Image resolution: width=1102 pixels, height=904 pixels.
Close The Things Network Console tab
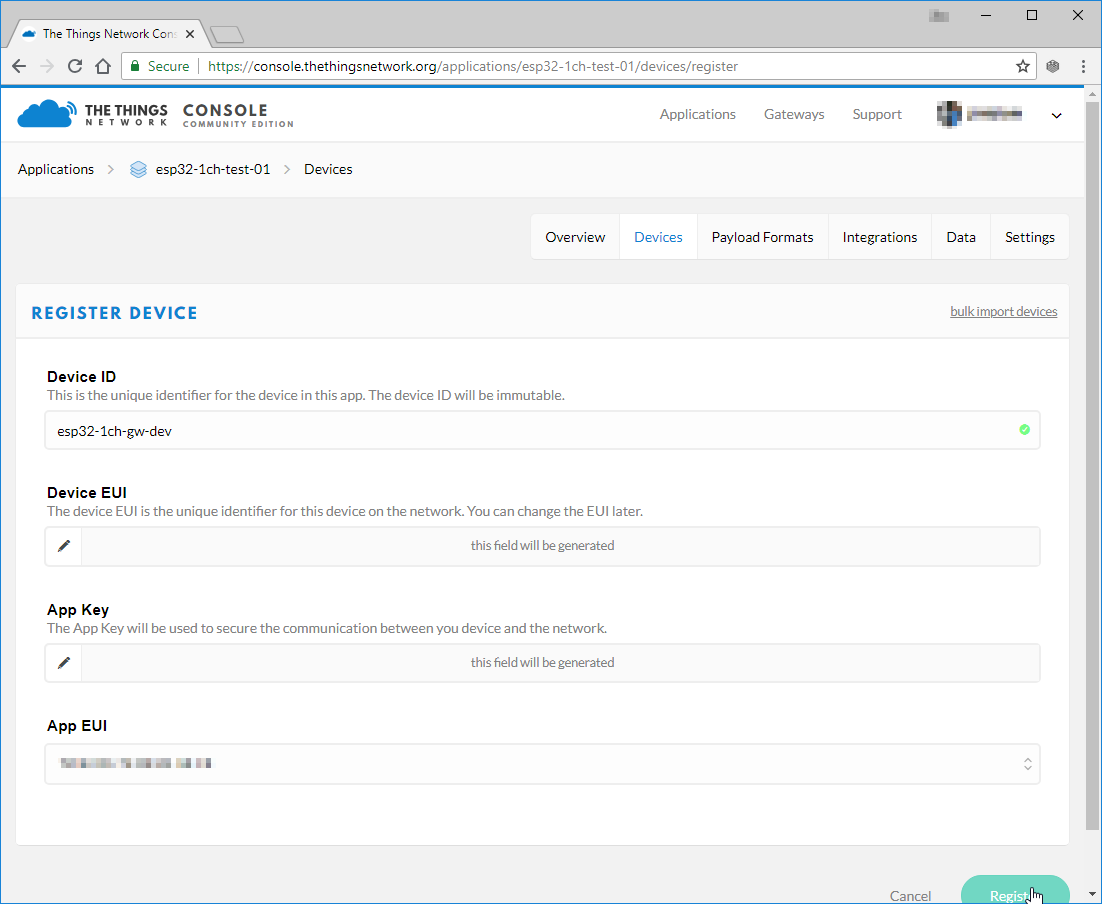(x=190, y=34)
